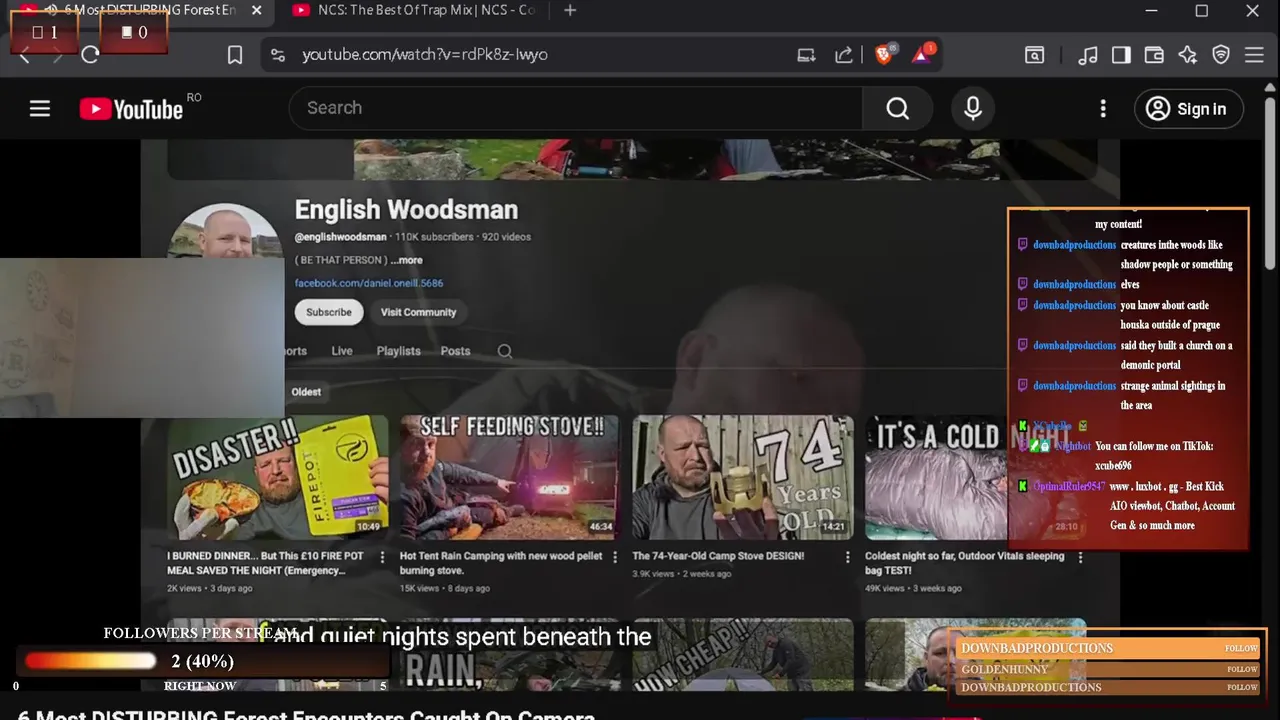Focus the YouTube Search field

tap(575, 108)
